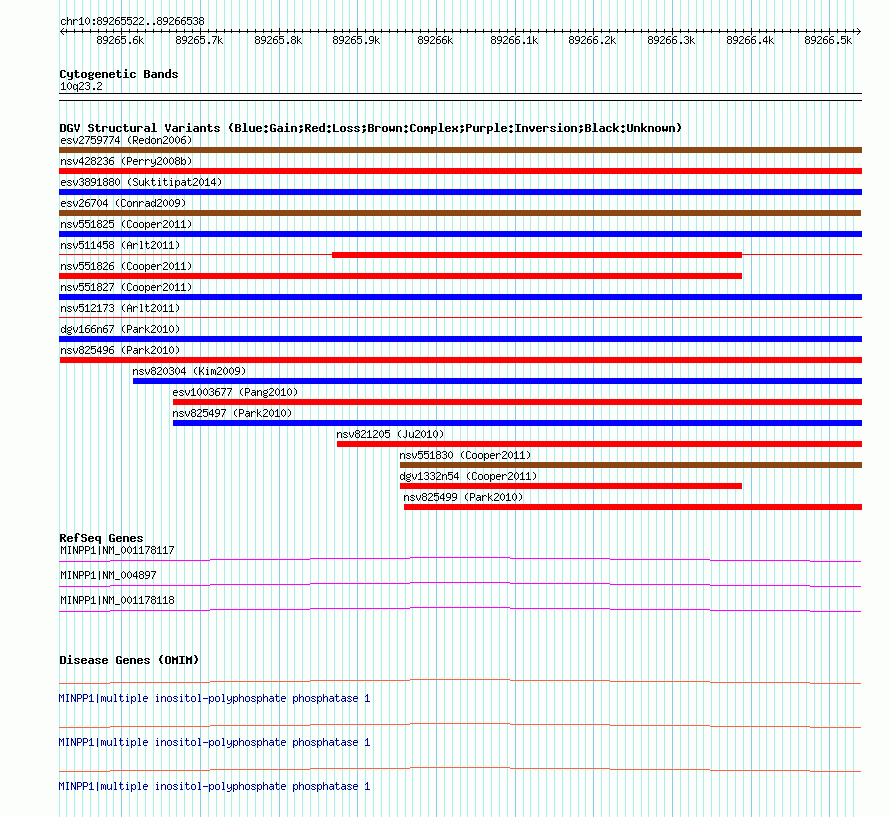Click the nsv551825 (Cooper2011) label

coord(126,224)
